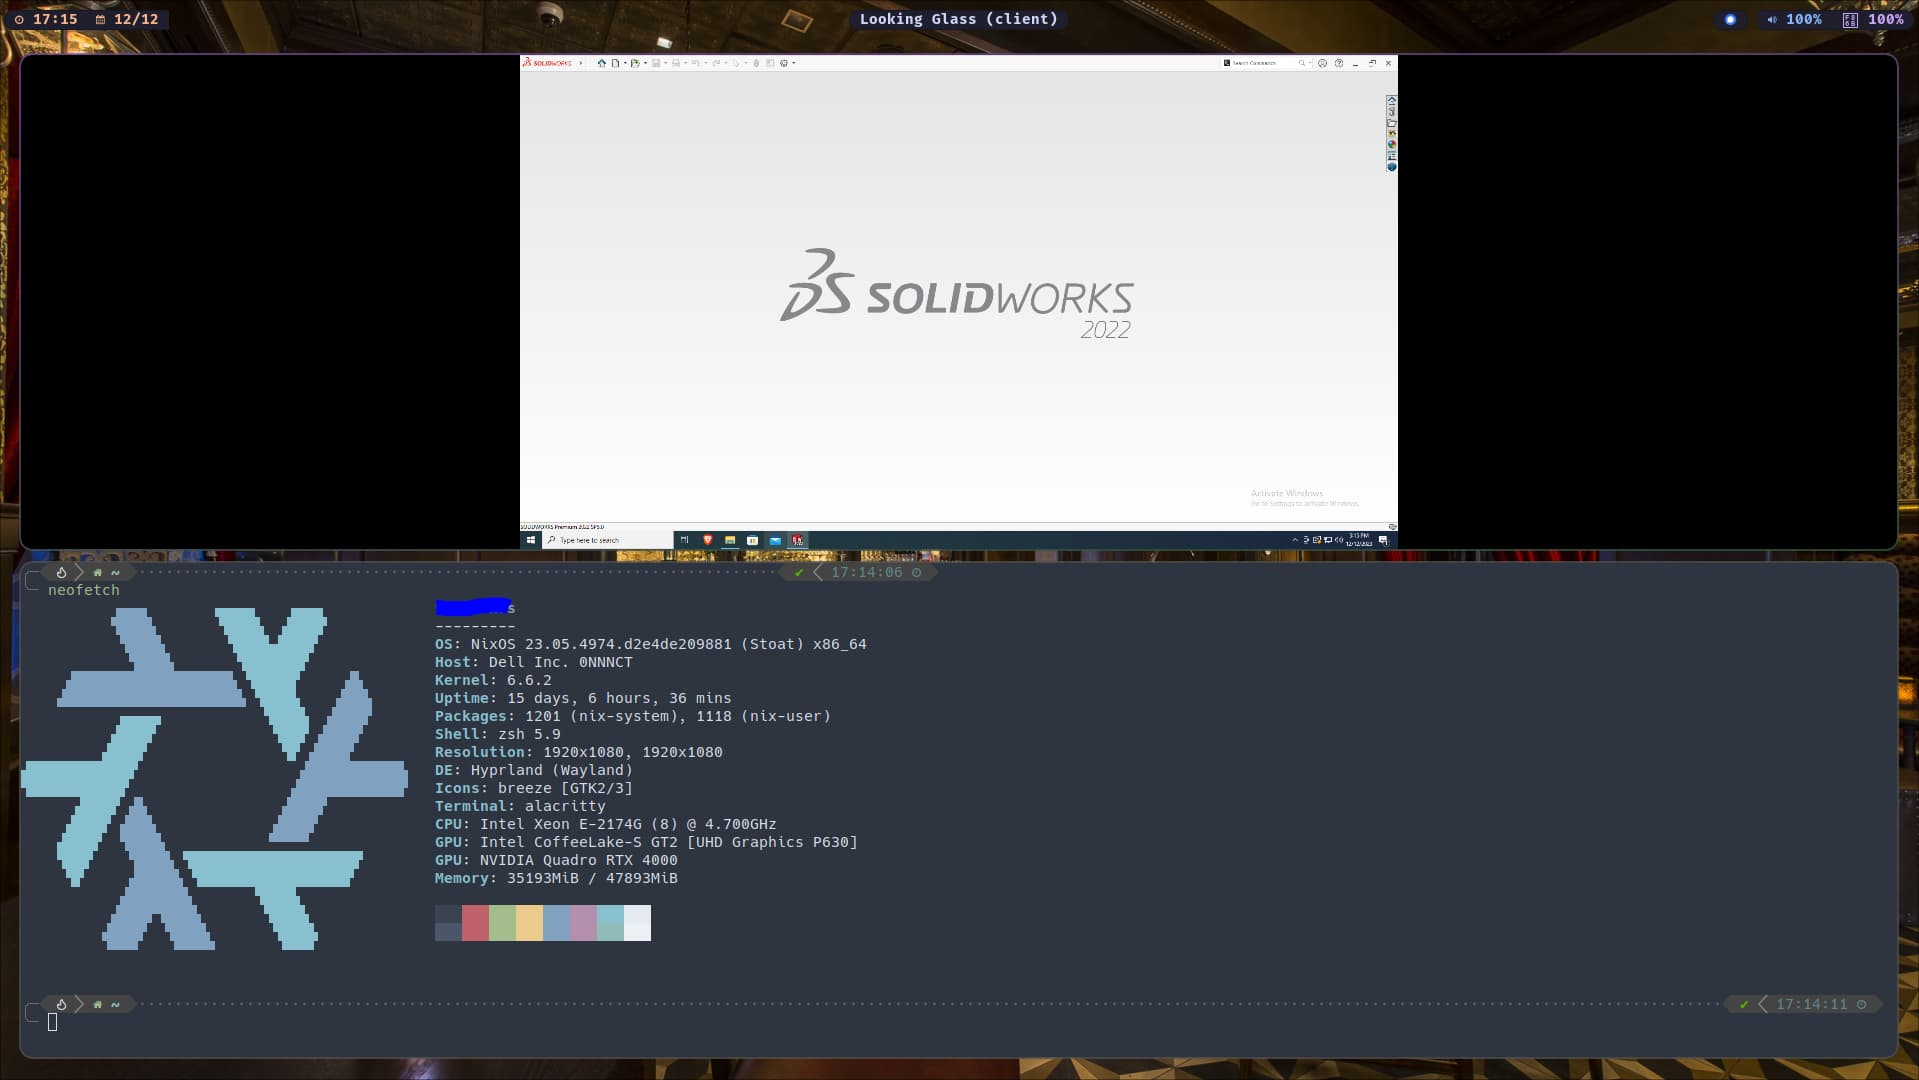Click the Windows taskbar volume icon
The image size is (1919, 1080).
tap(1339, 540)
